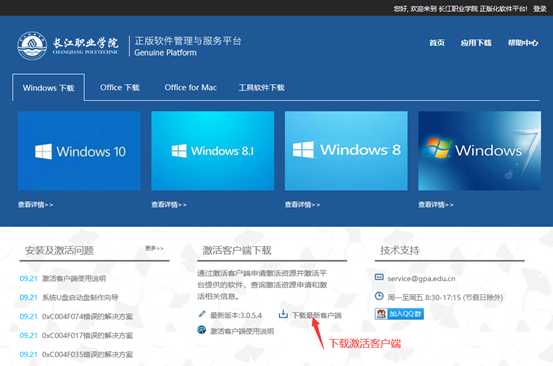Click the email envelope icon beside service@gpa.edu.cn
This screenshot has width=553, height=366.
[x=379, y=277]
